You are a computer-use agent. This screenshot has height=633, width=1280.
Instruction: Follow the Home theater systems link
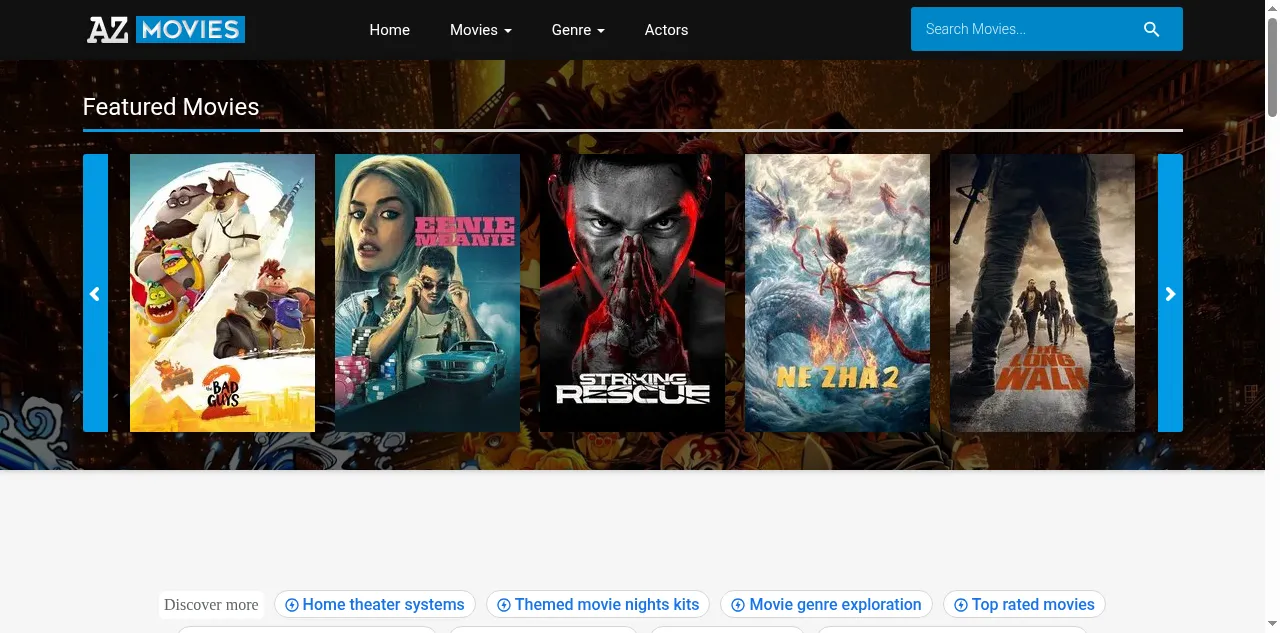coord(375,604)
